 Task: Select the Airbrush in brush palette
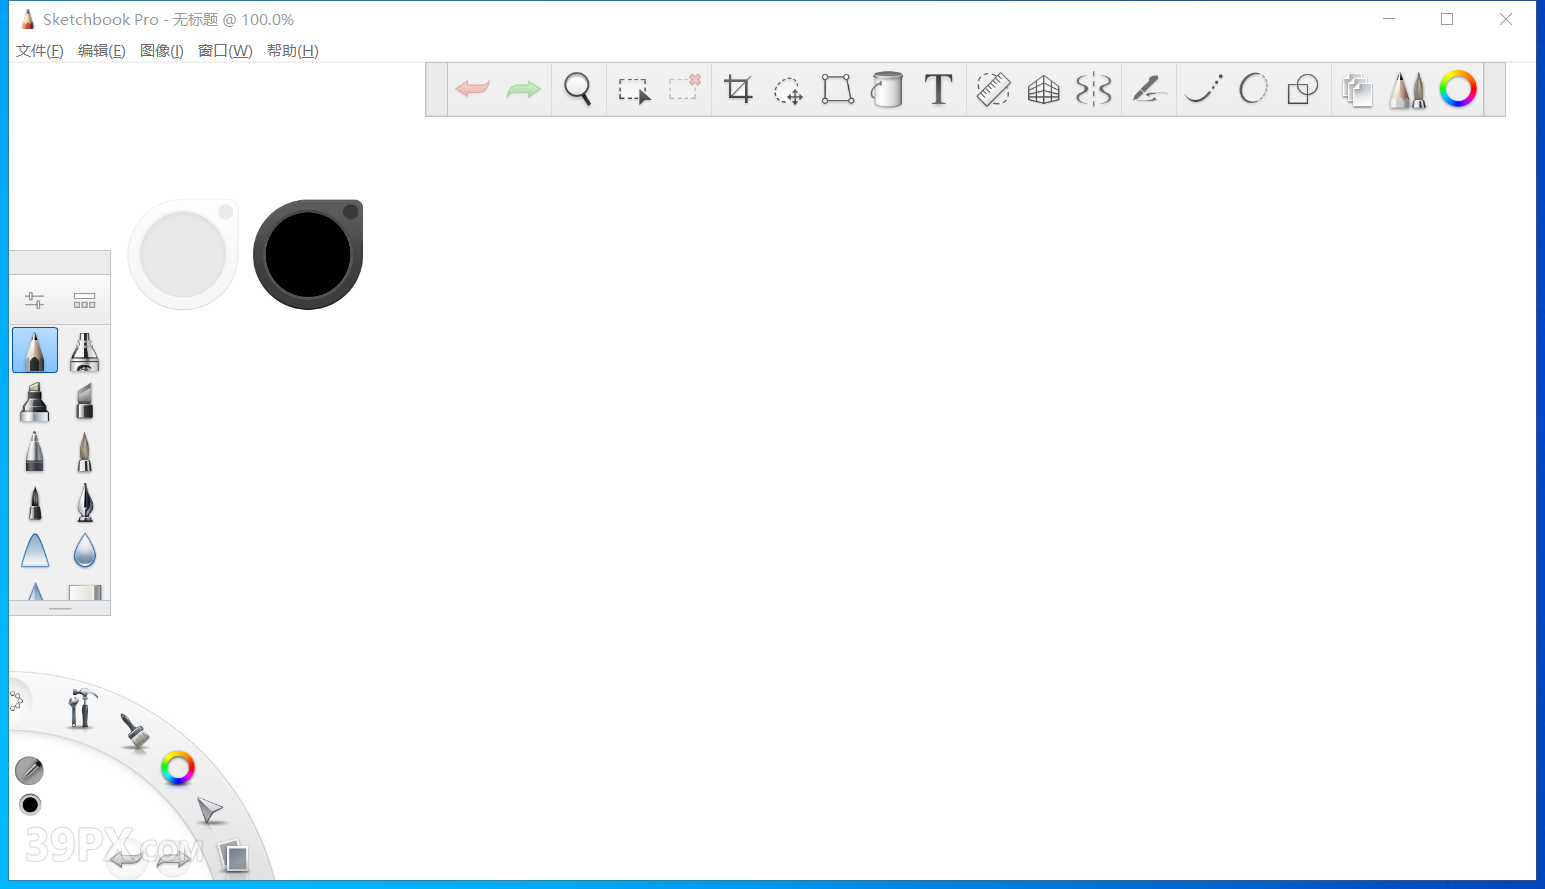point(85,351)
